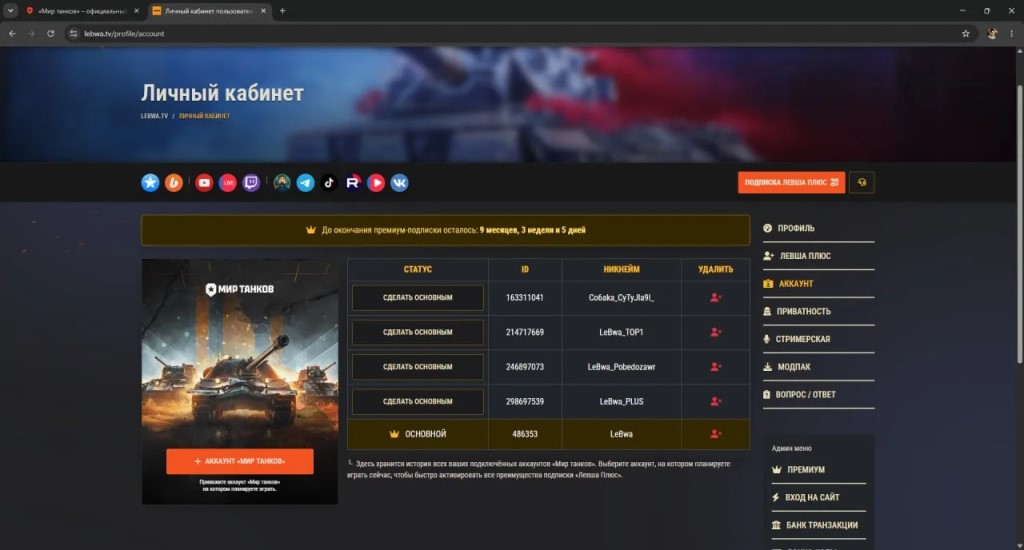Image resolution: width=1024 pixels, height=550 pixels.
Task: Close the Личный кабинет browser tab
Action: [x=263, y=10]
